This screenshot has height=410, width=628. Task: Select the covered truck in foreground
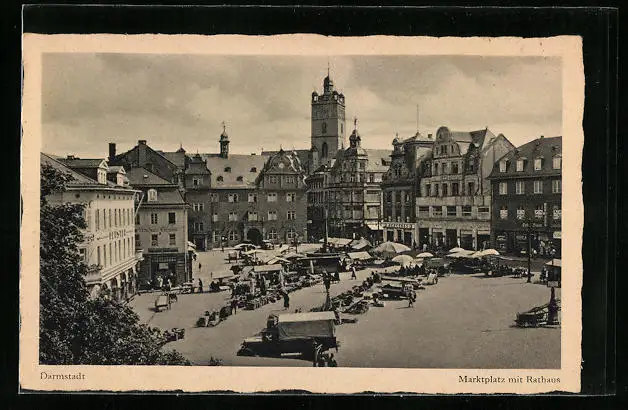[x=294, y=333]
